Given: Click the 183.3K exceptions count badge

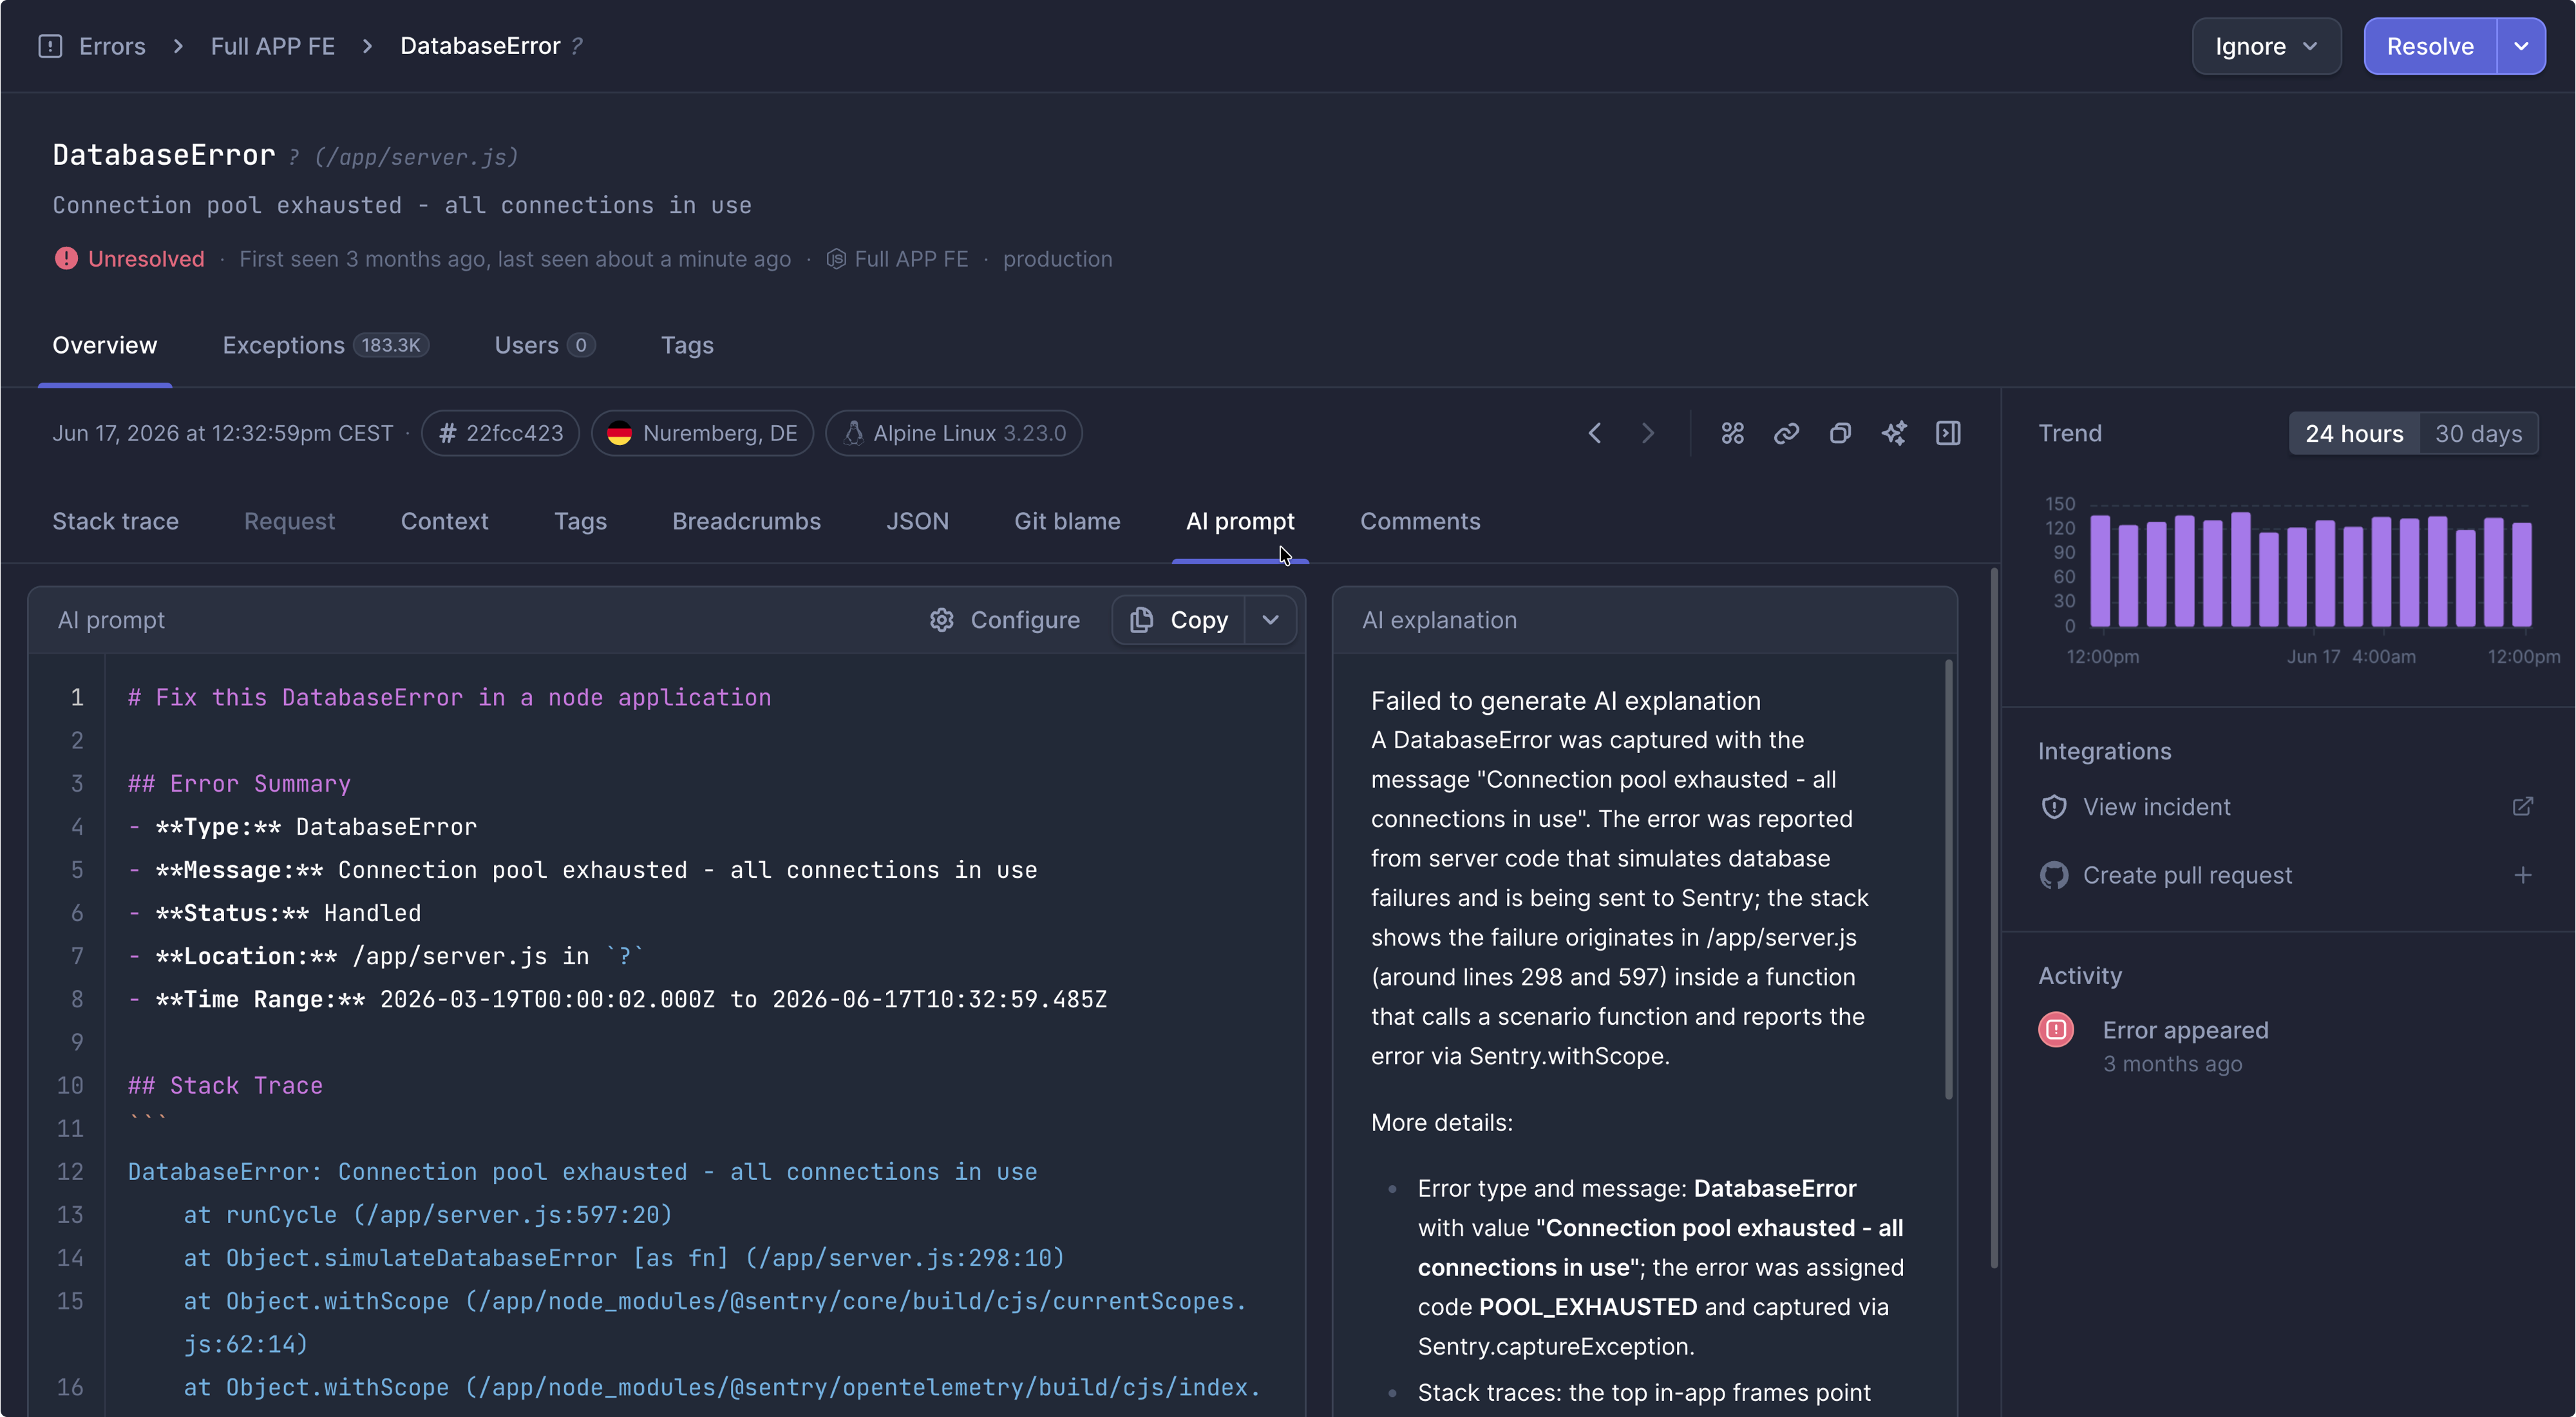Looking at the screenshot, I should tap(391, 345).
